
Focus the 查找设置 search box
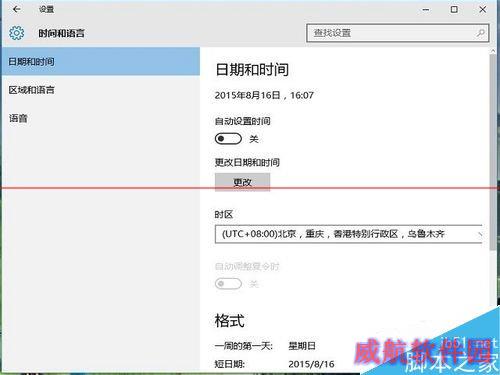[x=398, y=33]
